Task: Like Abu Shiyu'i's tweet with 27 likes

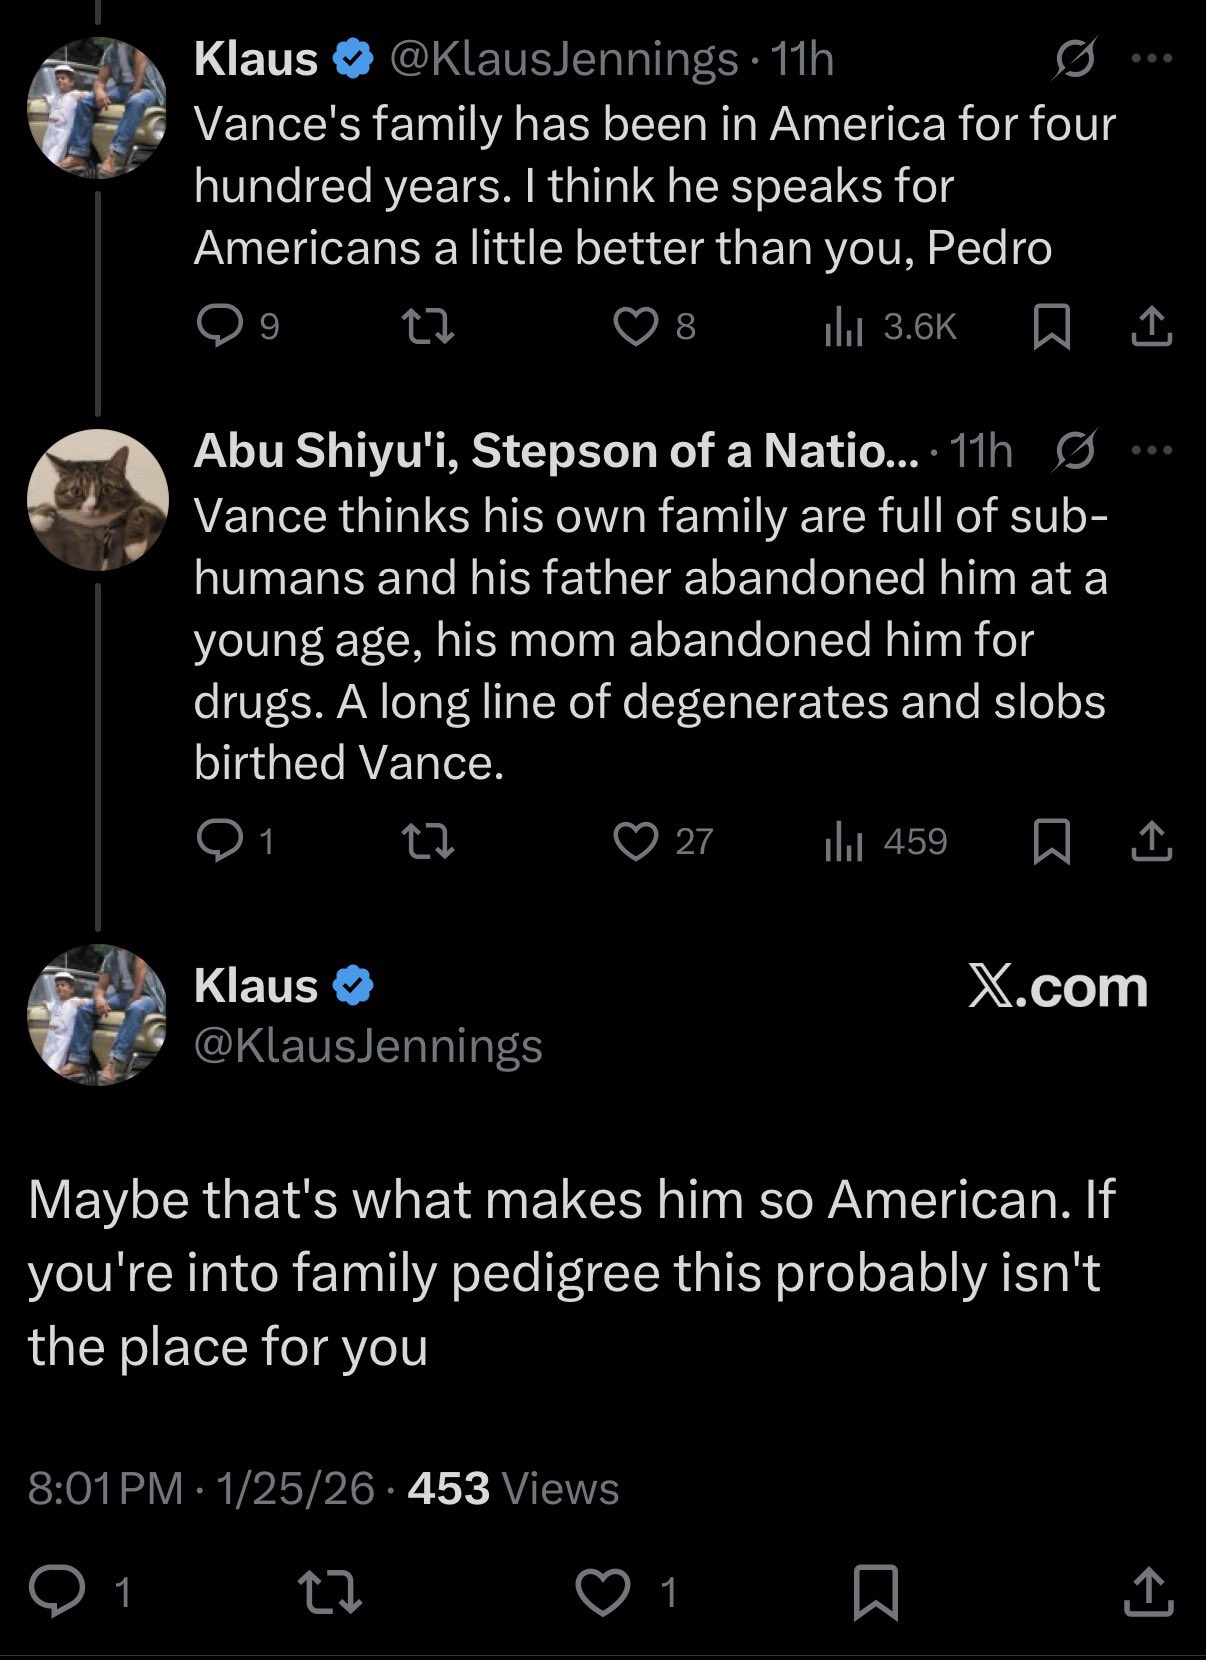Action: coord(636,841)
